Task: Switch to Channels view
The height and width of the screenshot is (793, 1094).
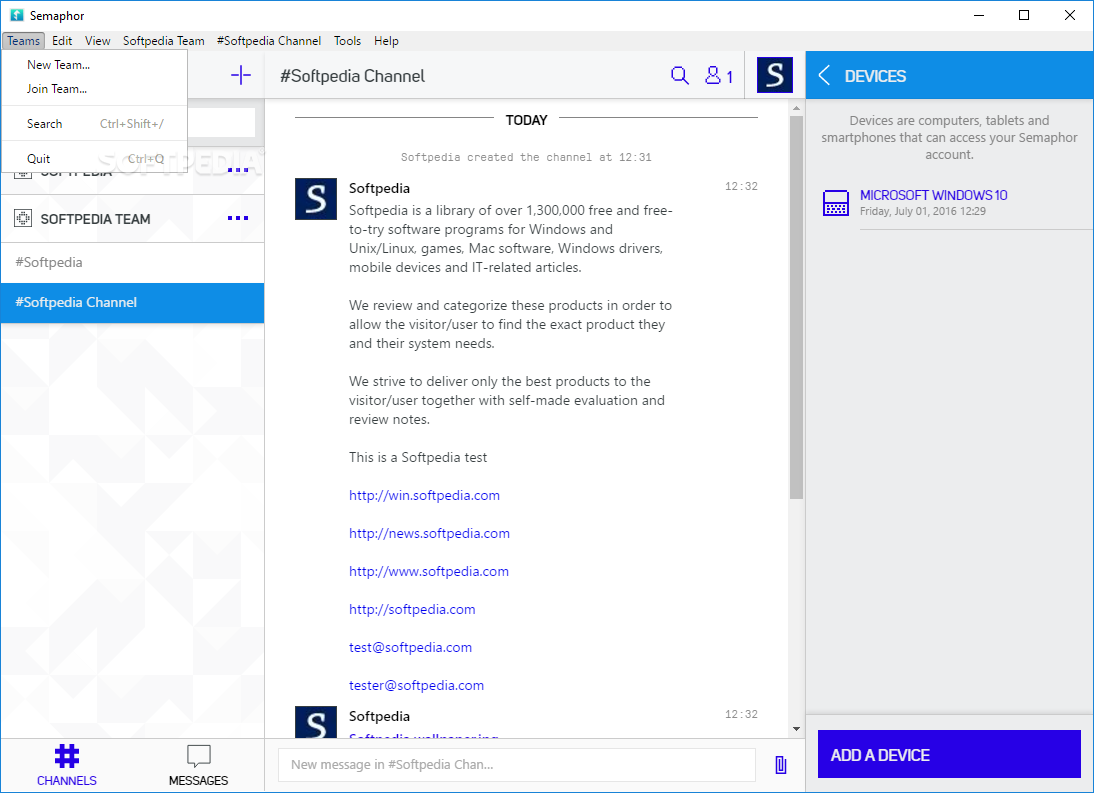Action: pyautogui.click(x=67, y=765)
